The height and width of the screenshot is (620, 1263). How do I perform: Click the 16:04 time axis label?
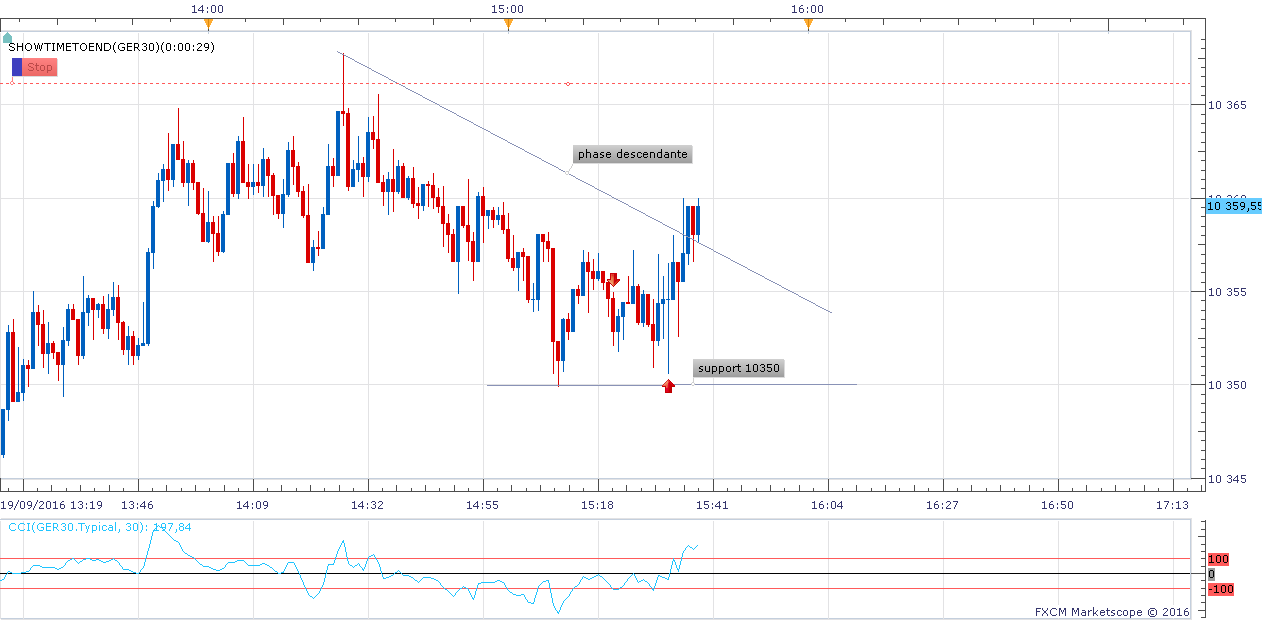(x=827, y=505)
